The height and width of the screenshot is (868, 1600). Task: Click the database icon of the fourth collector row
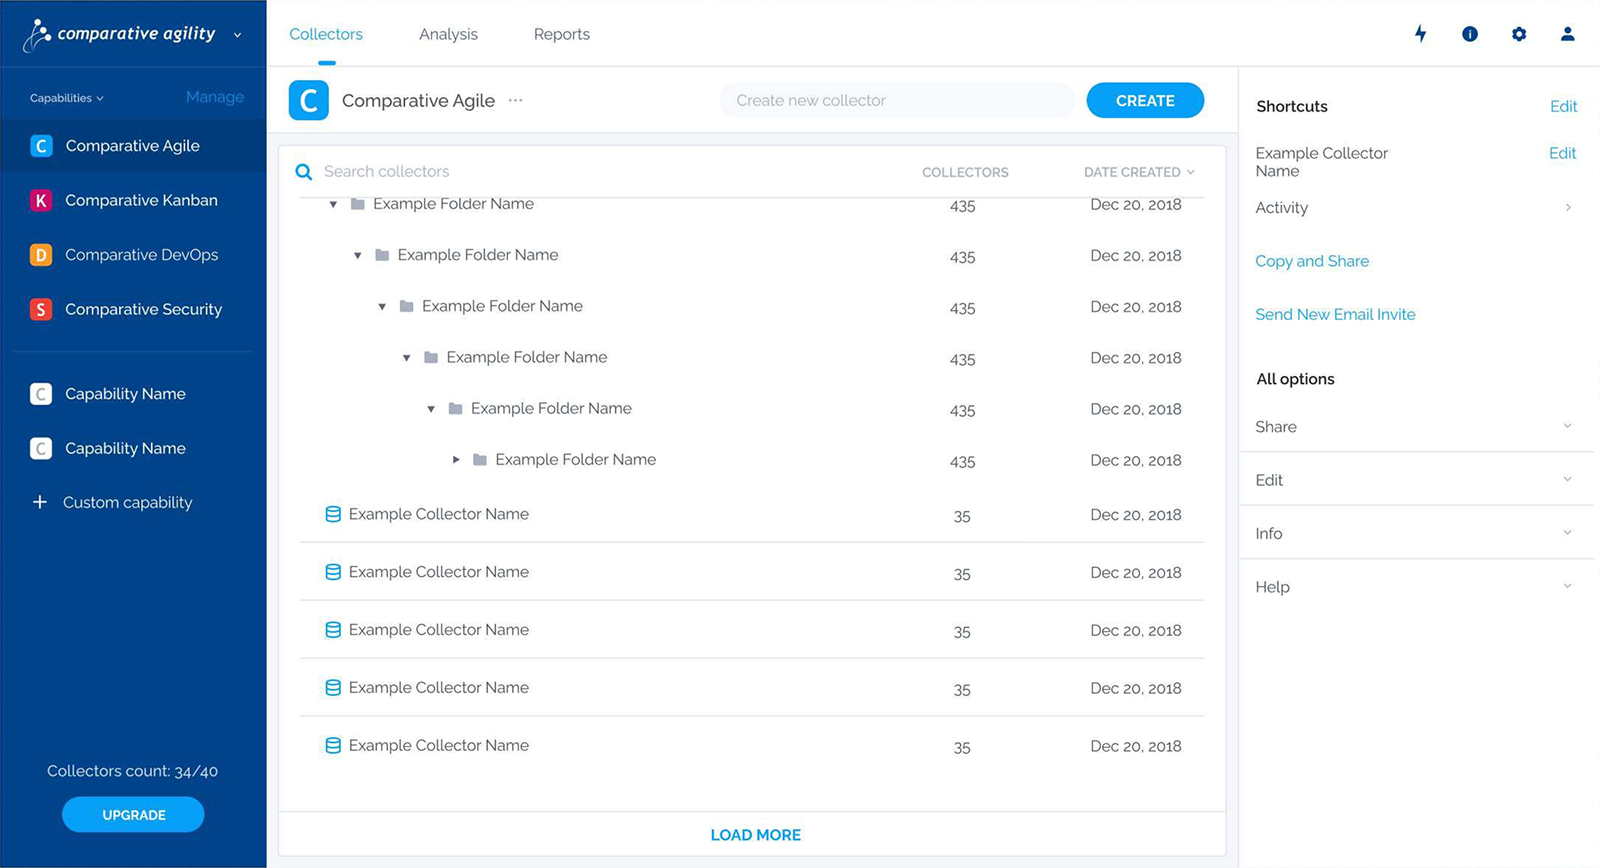tap(333, 688)
